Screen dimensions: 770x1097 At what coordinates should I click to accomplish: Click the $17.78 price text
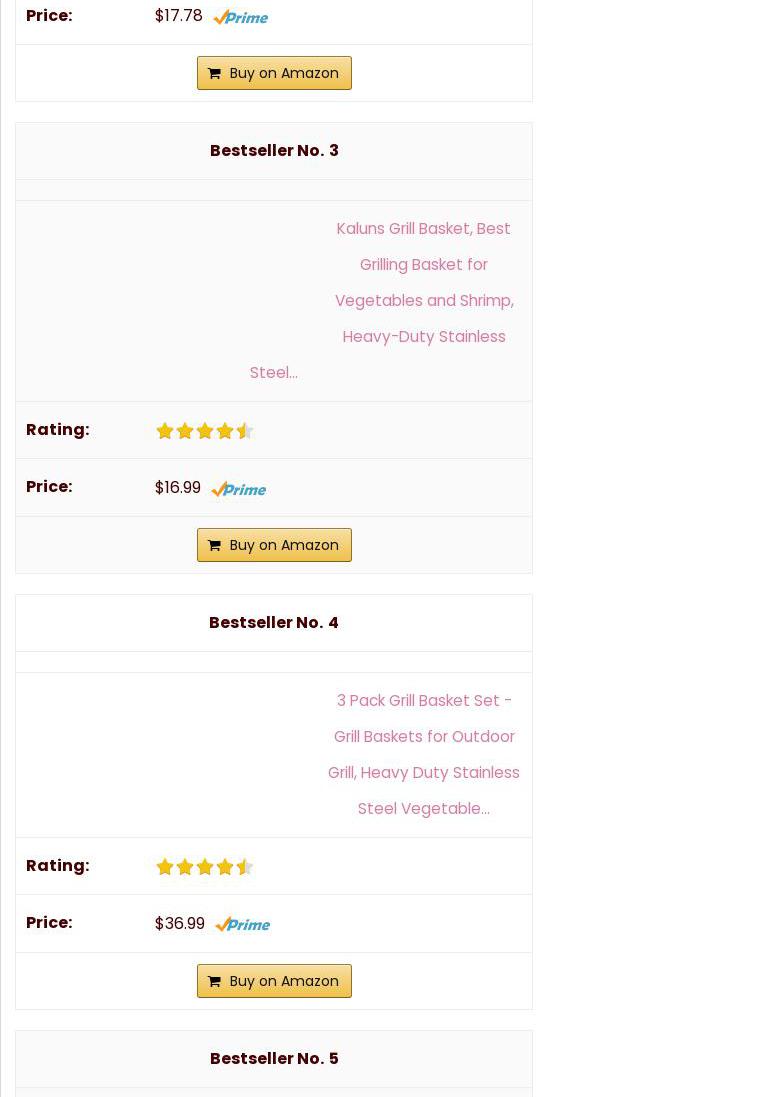tap(179, 16)
